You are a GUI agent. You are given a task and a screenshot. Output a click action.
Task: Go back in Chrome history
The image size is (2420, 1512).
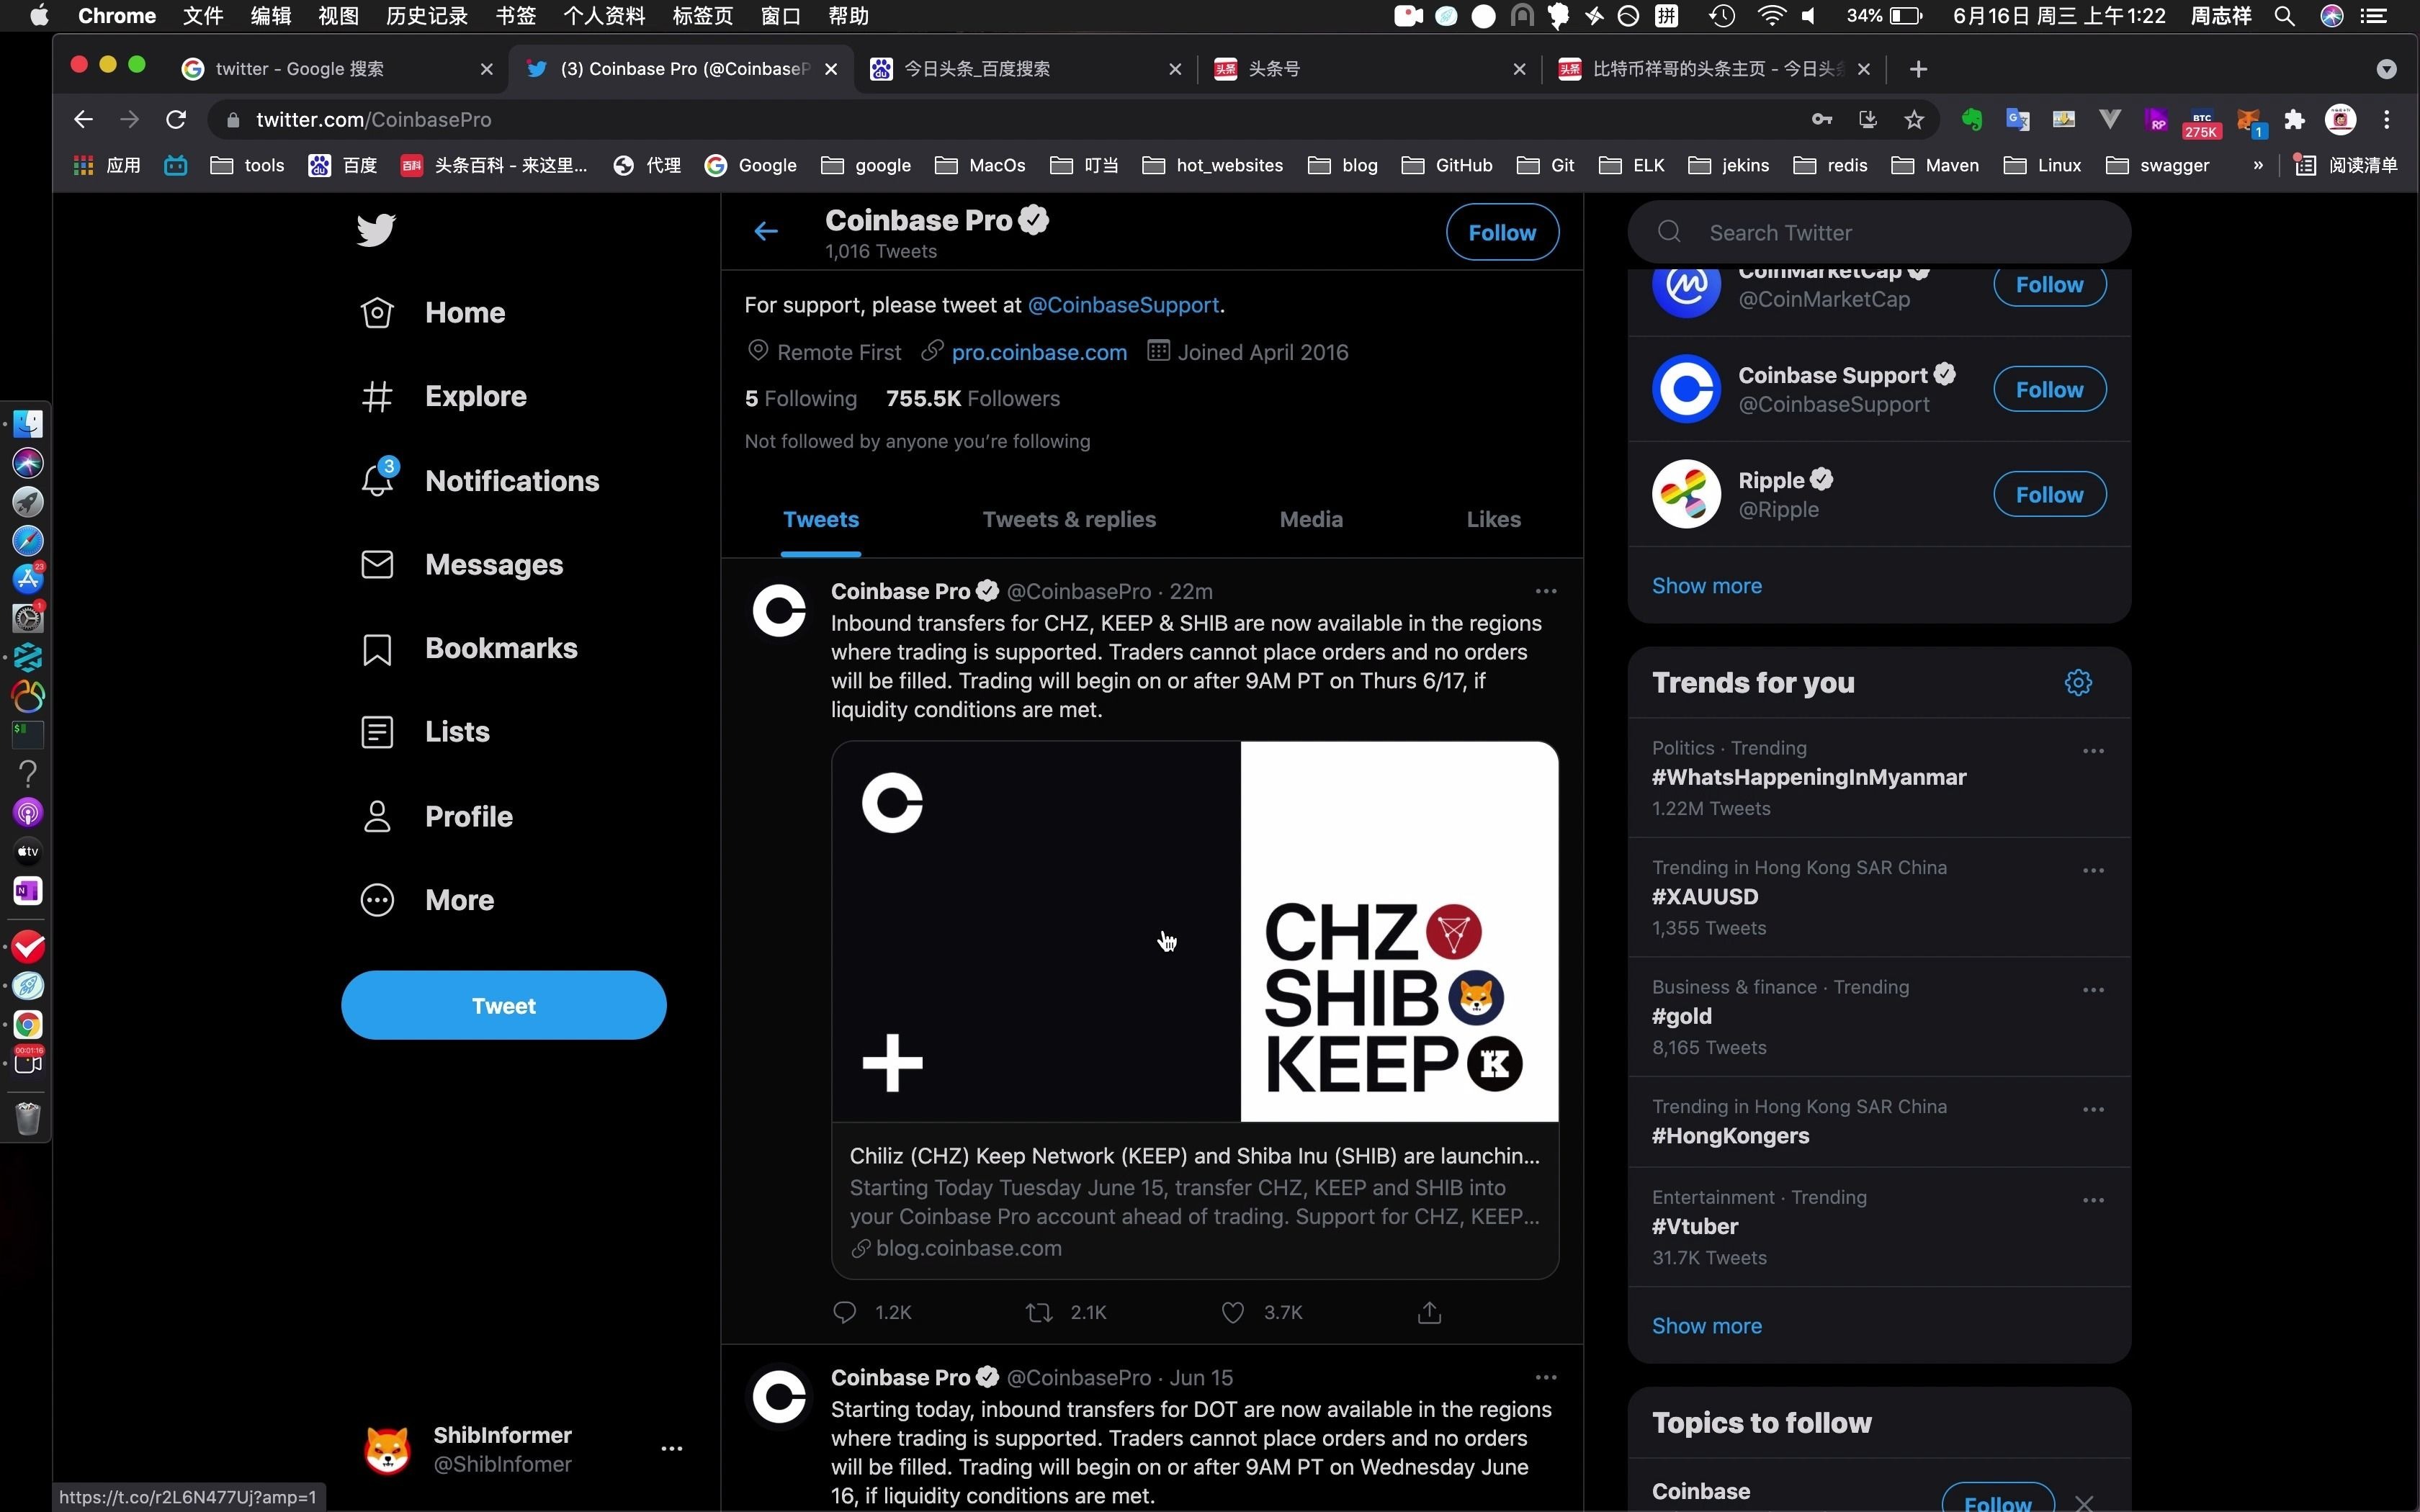83,119
